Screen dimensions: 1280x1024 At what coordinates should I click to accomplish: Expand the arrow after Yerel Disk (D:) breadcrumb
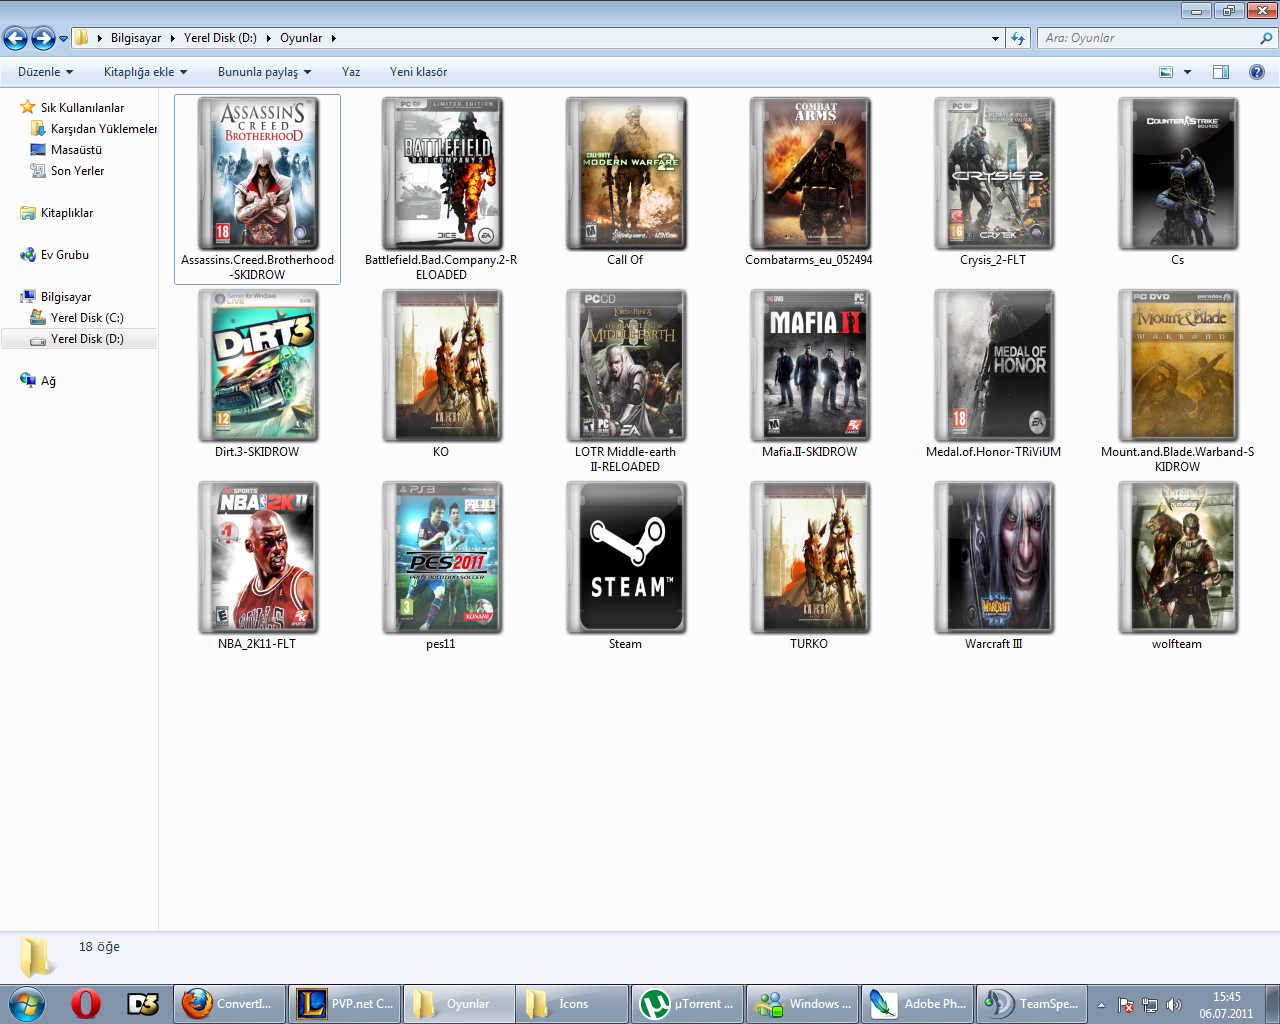click(269, 38)
